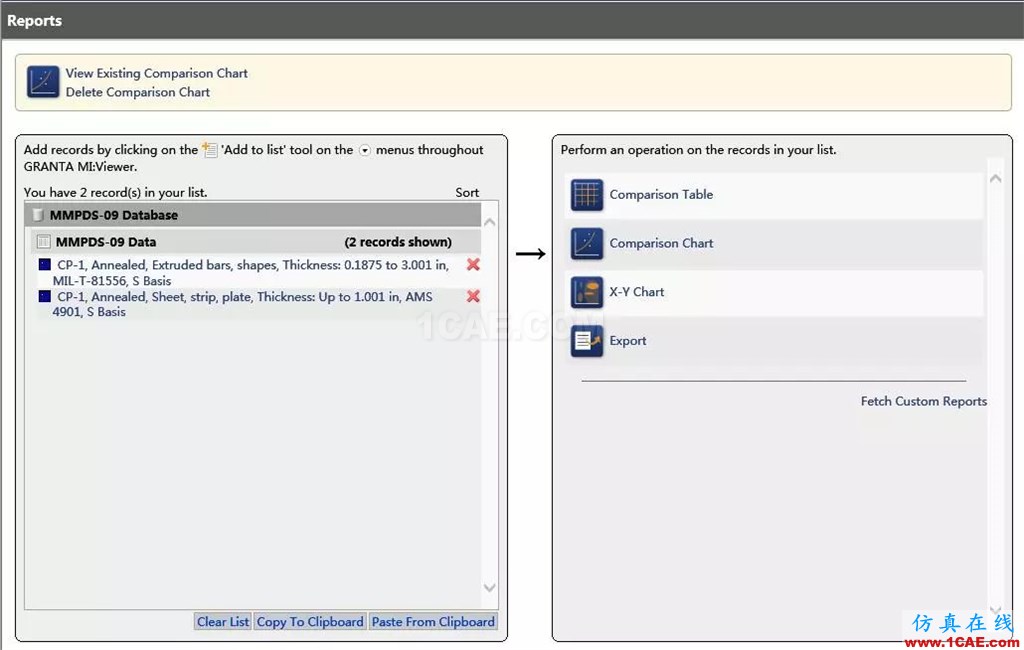Click the Sort link above the list
Screen dimensions: 1024x650
coord(467,193)
